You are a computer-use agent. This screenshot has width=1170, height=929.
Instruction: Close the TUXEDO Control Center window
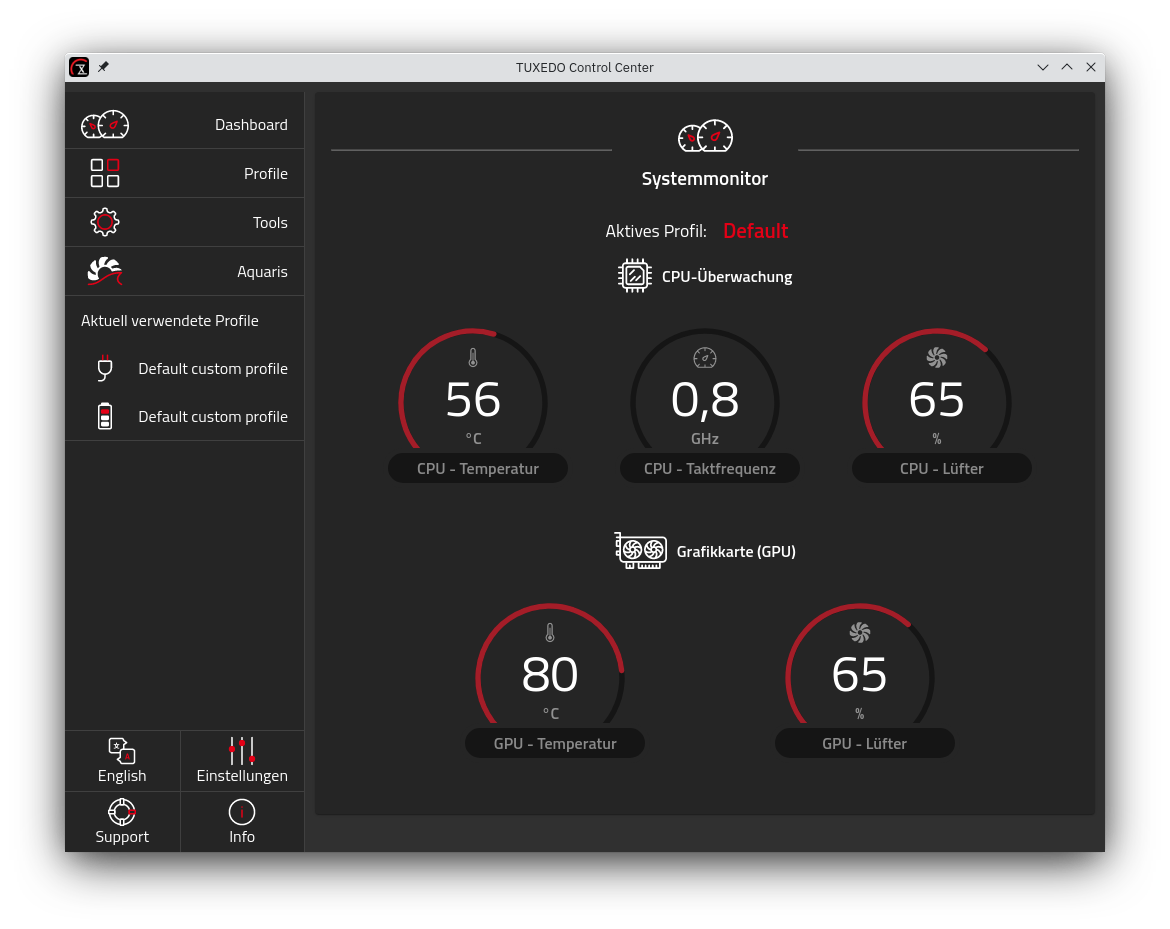click(x=1091, y=67)
